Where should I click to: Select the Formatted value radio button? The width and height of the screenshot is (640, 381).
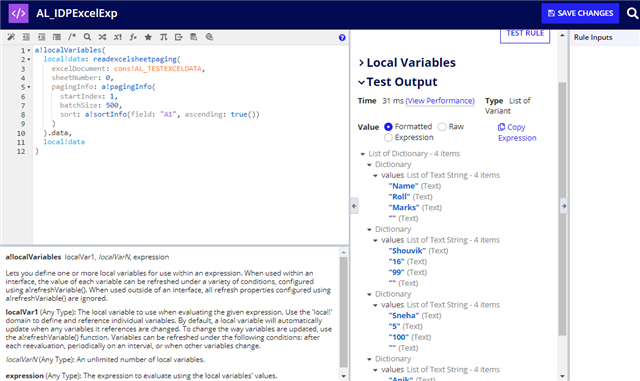tap(388, 127)
